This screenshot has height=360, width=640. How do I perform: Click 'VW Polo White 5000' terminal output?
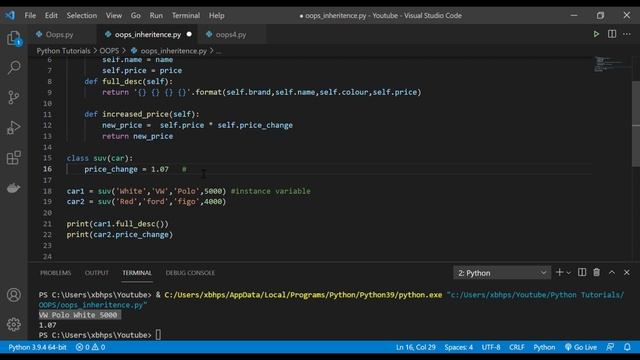(x=78, y=315)
